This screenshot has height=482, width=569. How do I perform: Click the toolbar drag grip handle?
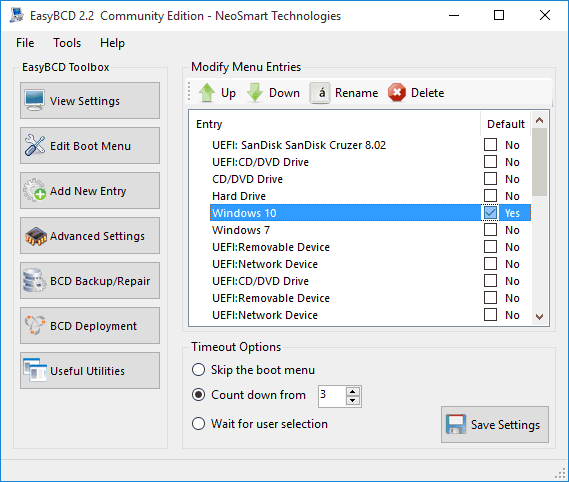pos(189,91)
